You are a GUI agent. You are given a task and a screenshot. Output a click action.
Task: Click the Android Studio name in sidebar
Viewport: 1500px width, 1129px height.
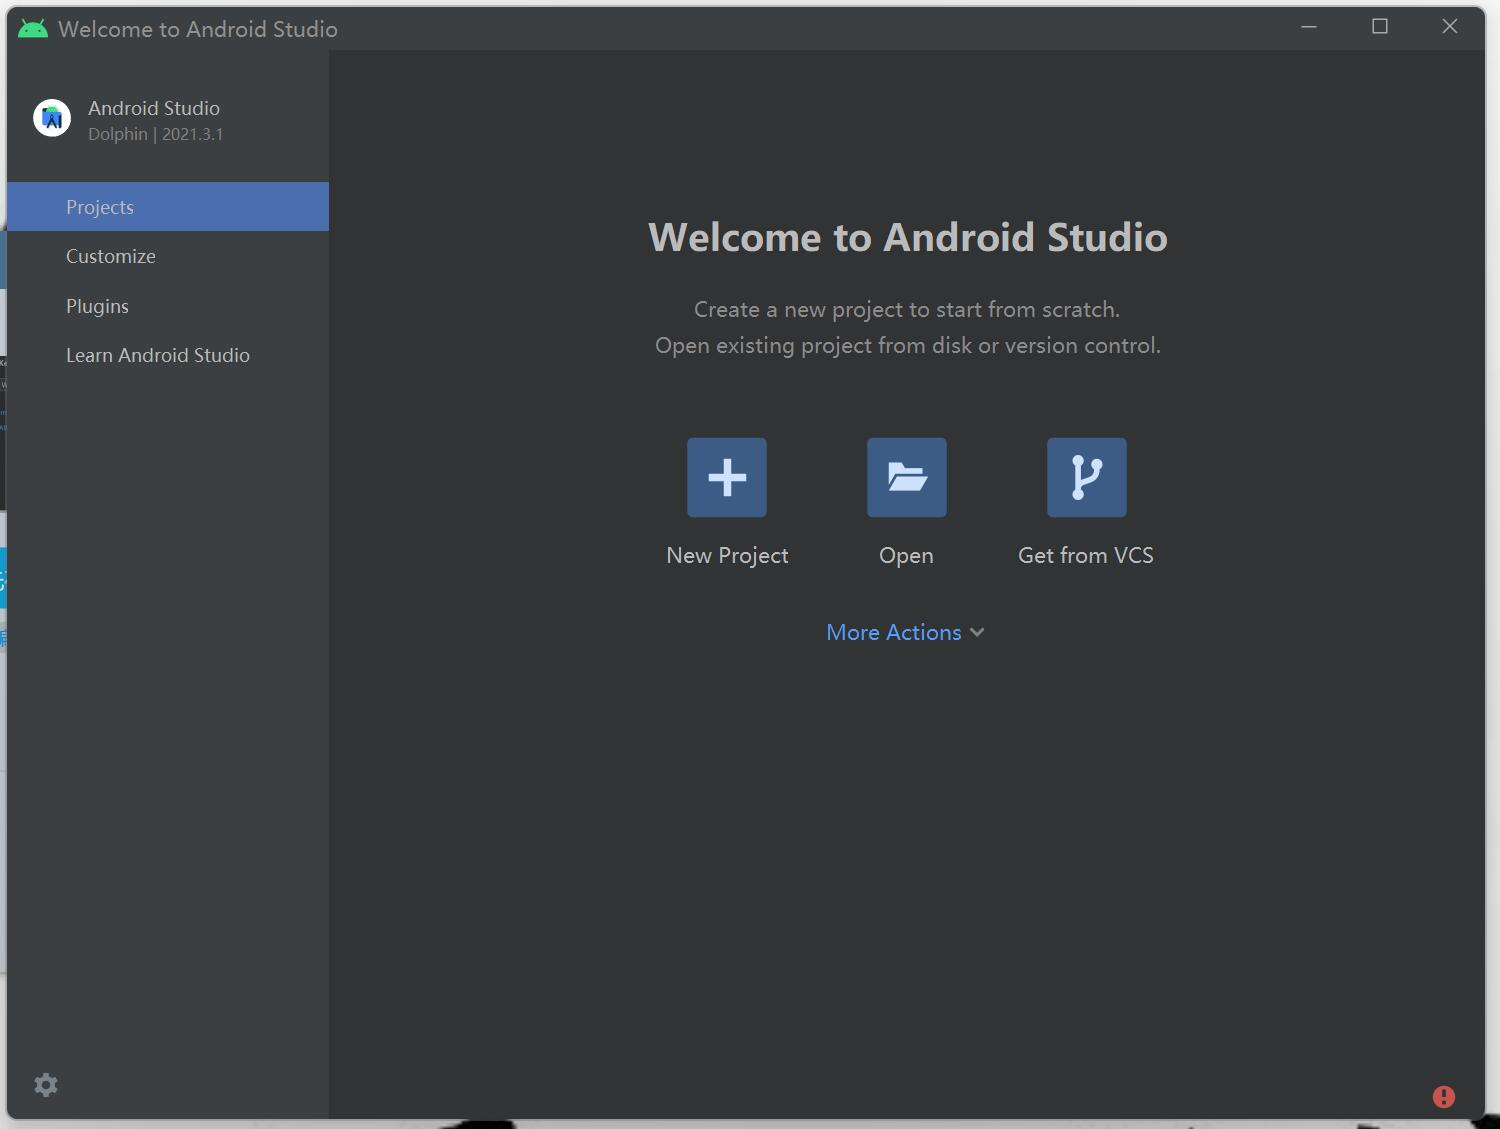(x=154, y=108)
